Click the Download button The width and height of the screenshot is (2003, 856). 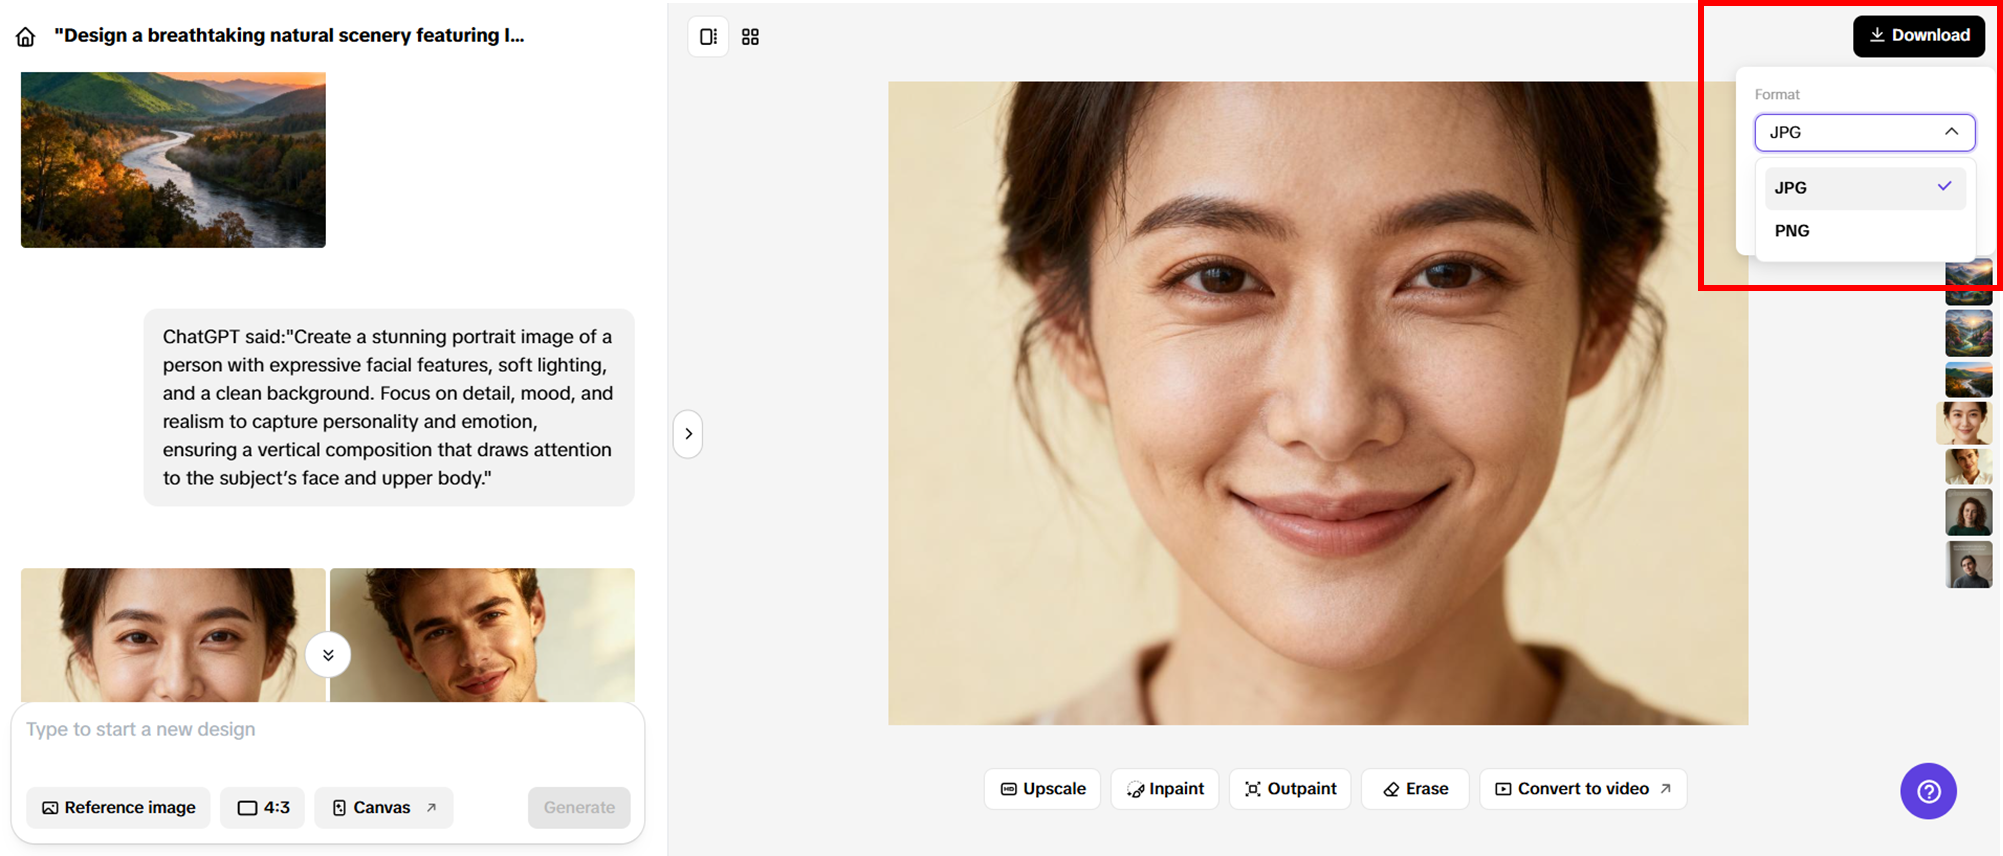point(1917,36)
